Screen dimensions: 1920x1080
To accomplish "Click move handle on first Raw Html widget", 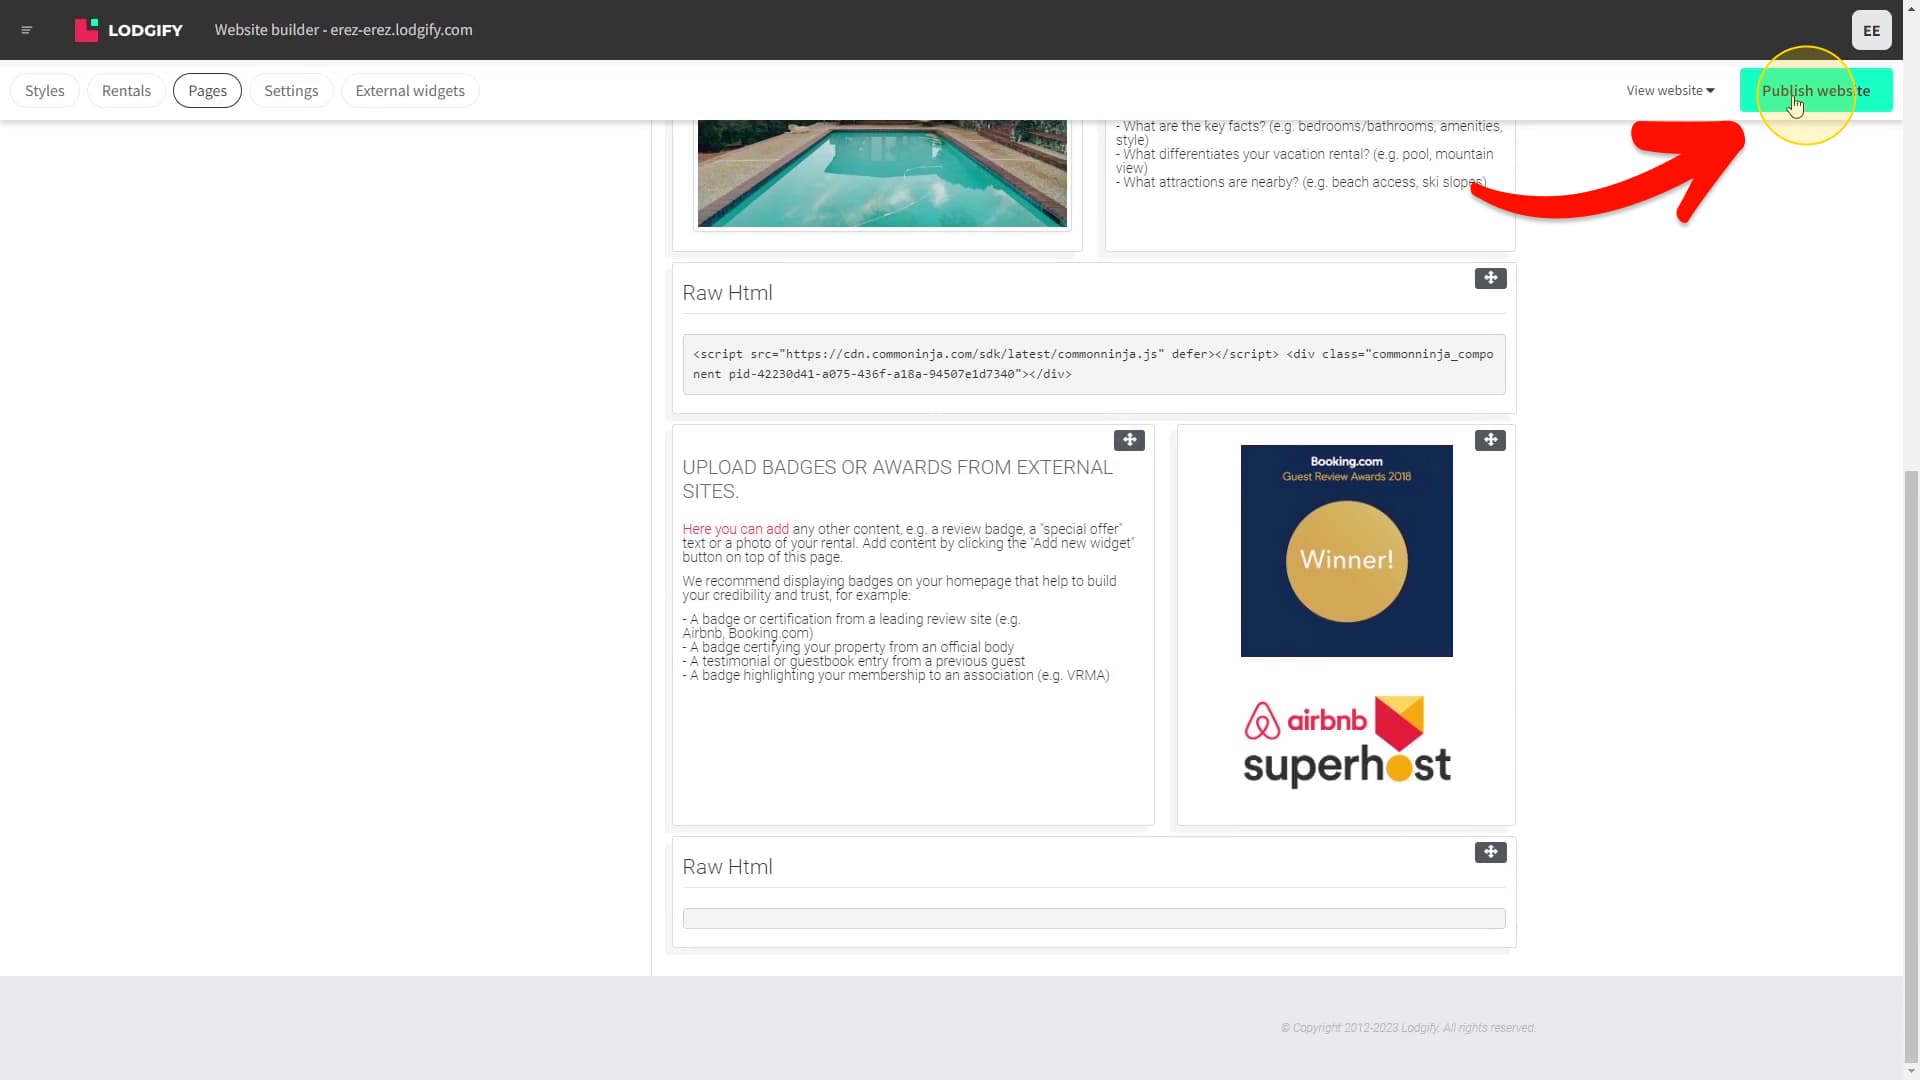I will coord(1490,278).
